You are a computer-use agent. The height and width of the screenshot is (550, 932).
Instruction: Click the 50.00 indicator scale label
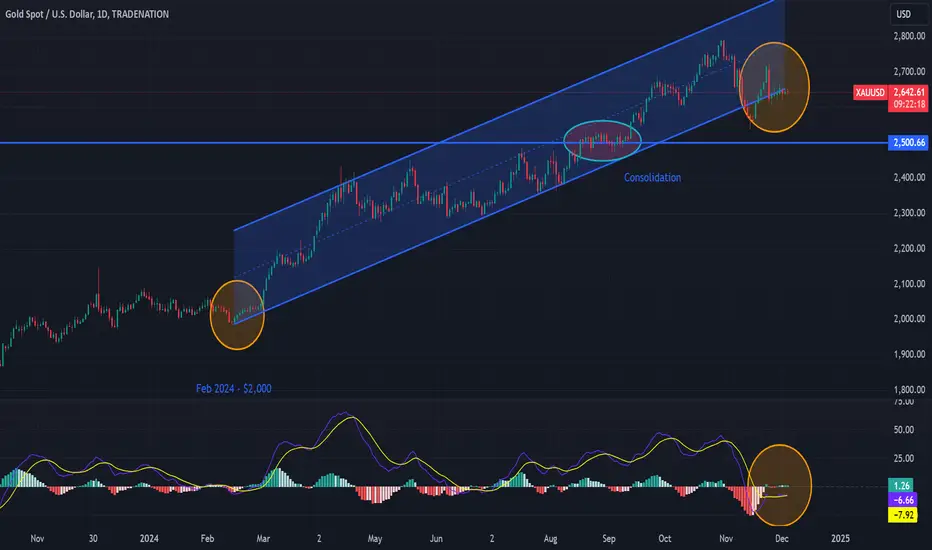[903, 430]
